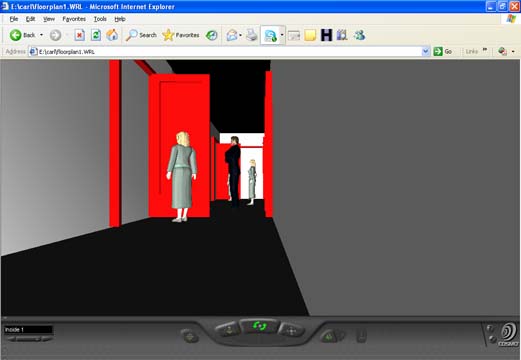Screen dimensions: 521x360
Task: Open the History toolbar icon
Action: (x=212, y=35)
